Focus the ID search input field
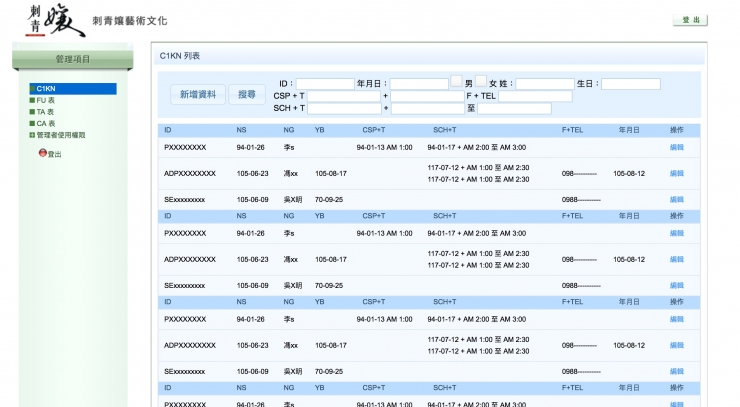 tap(325, 84)
